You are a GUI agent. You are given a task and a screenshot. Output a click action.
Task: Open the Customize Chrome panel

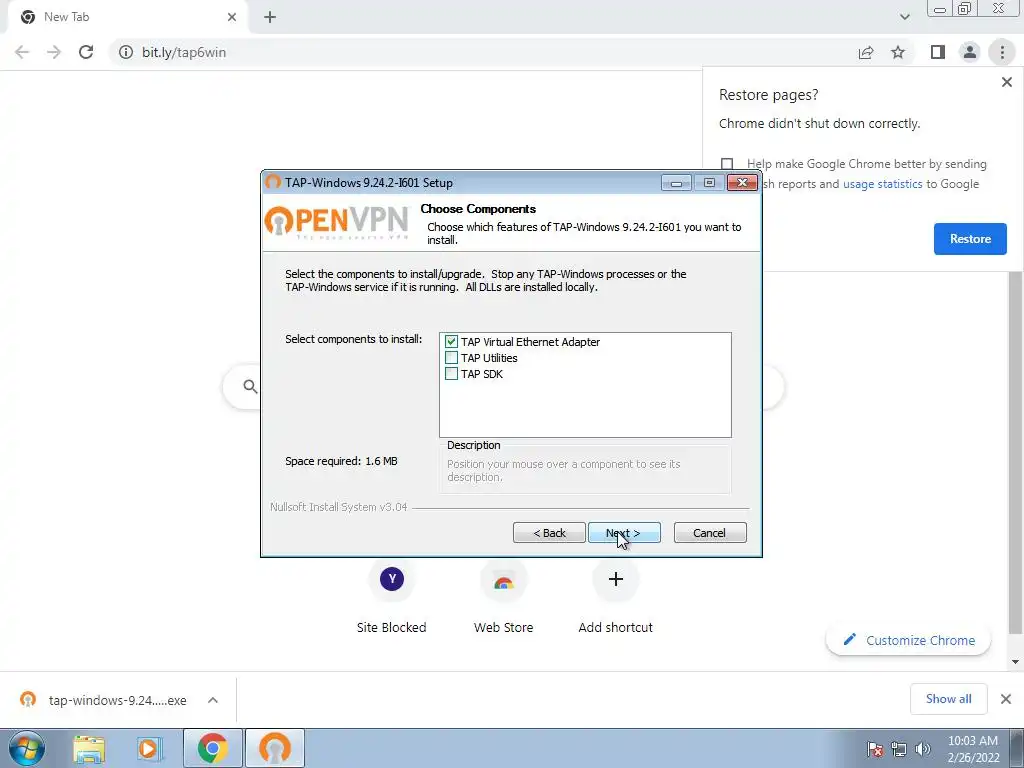(x=908, y=640)
